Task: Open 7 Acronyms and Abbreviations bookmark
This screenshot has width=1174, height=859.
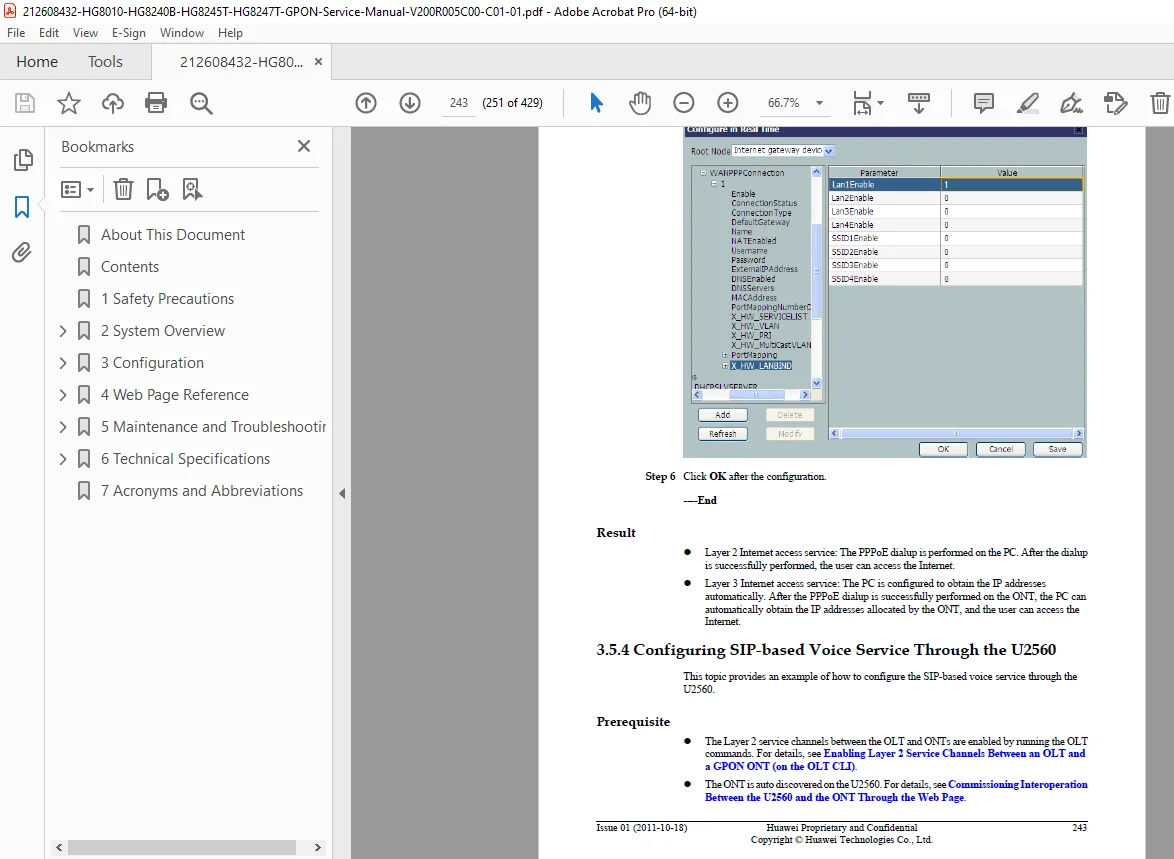Action: 201,491
